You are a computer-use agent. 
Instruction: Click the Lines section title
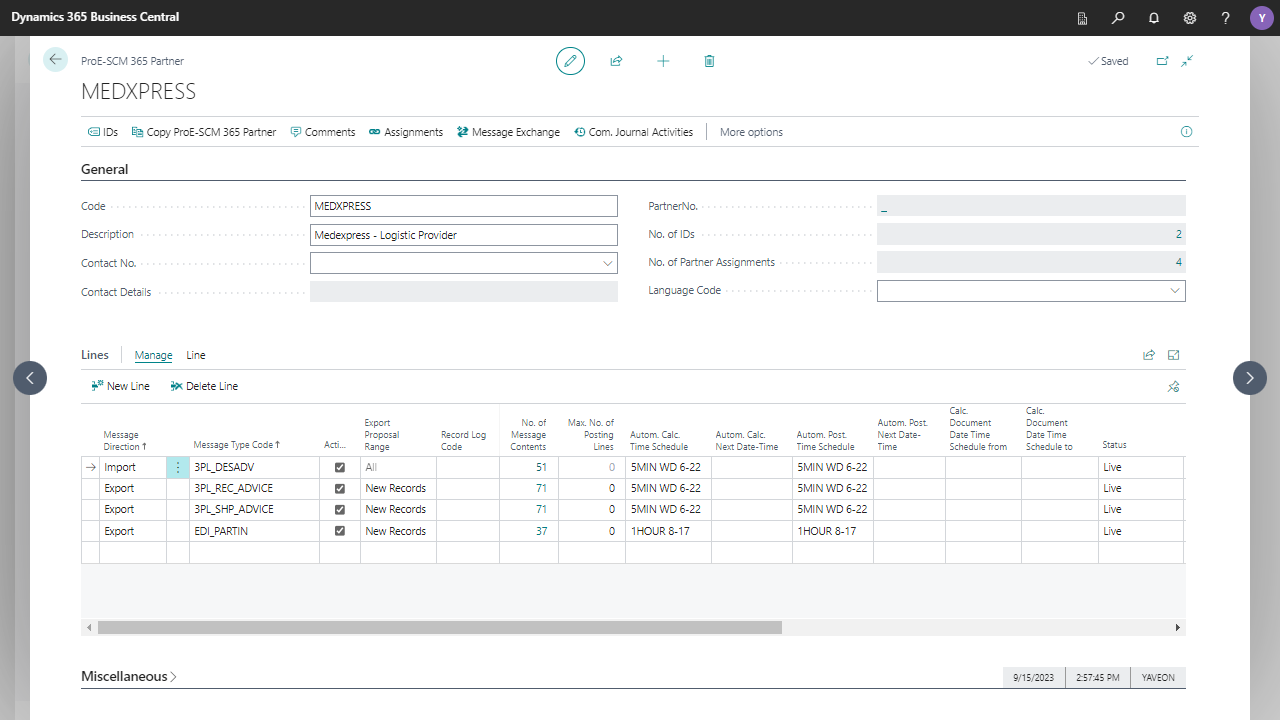[x=95, y=355]
